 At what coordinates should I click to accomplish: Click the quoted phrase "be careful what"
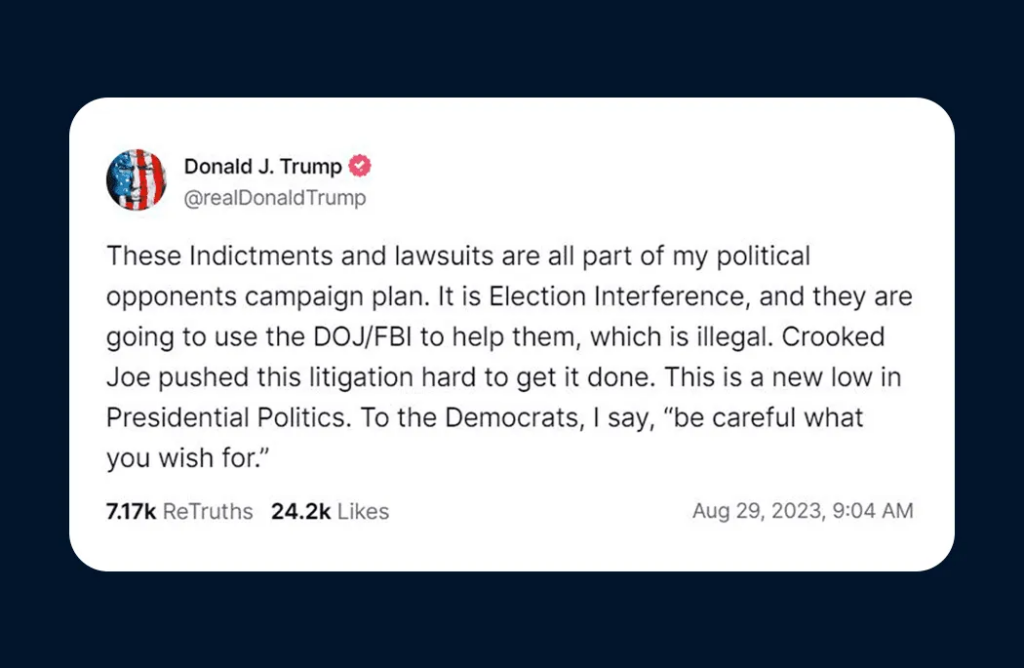point(759,418)
